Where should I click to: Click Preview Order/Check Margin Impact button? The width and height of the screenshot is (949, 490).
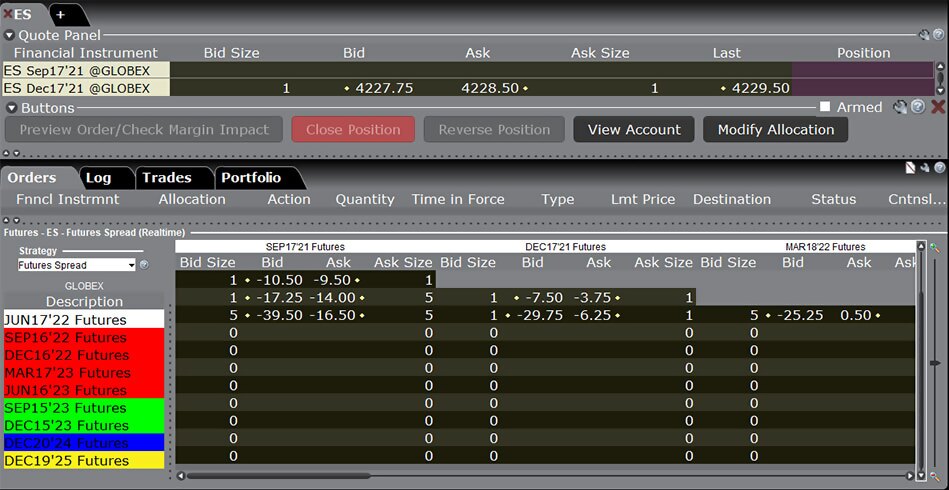(x=144, y=129)
